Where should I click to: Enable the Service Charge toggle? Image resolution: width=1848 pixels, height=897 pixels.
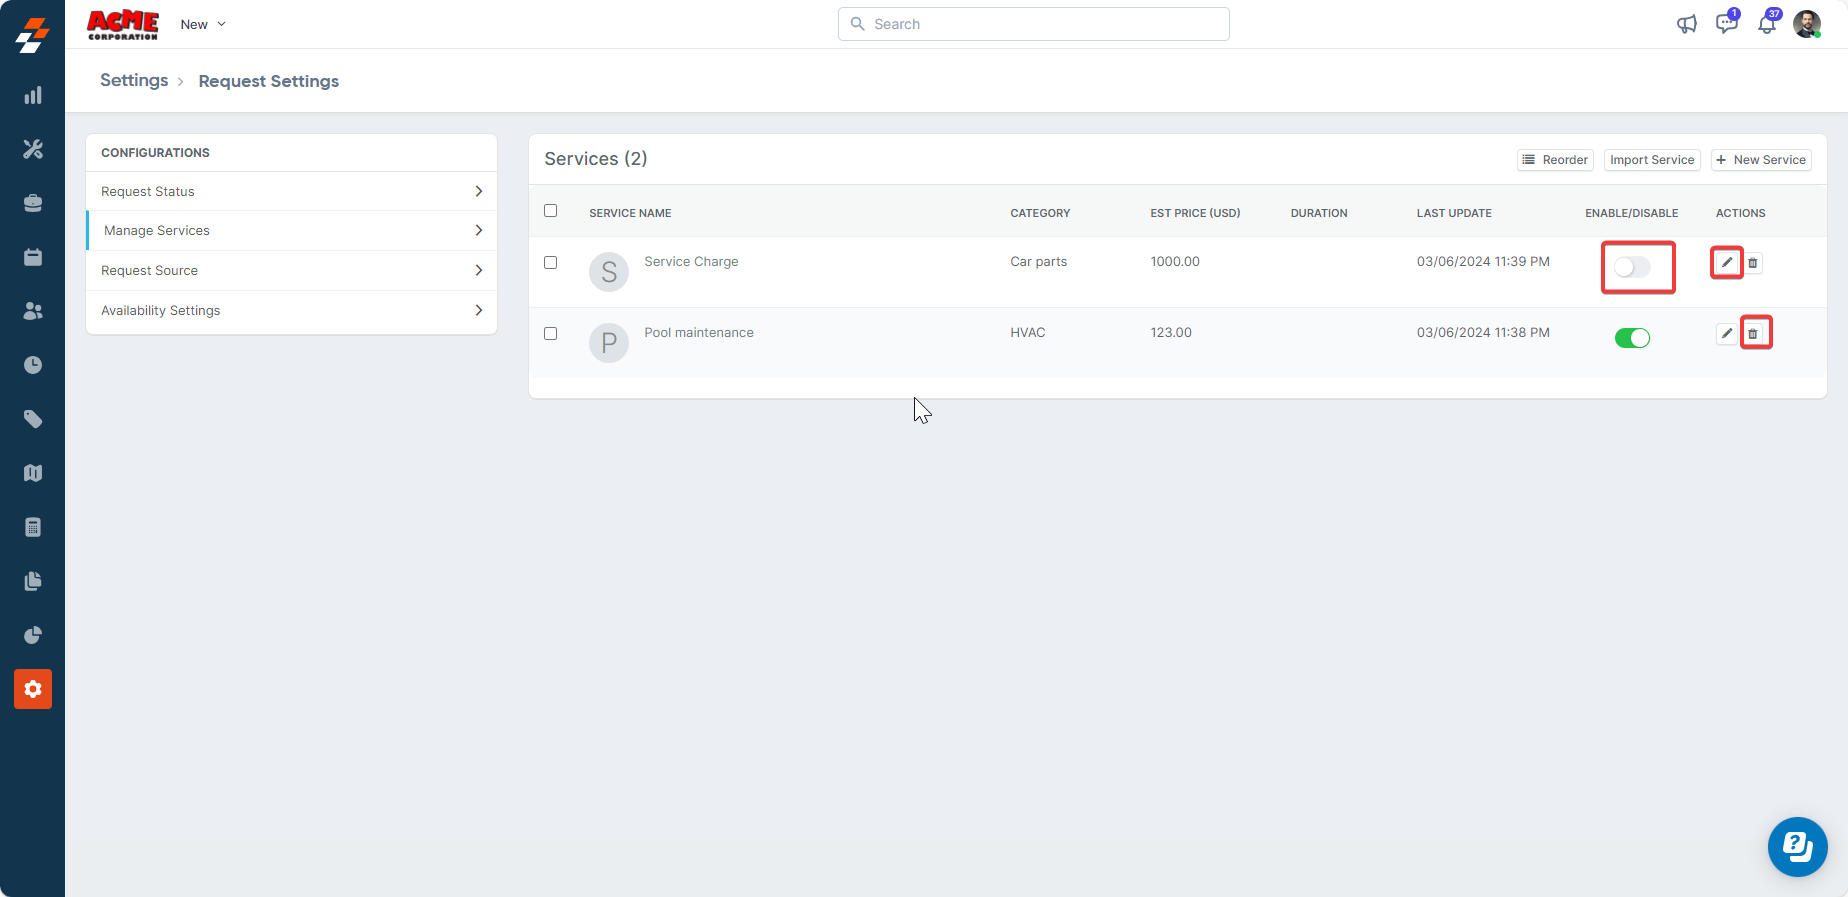[x=1632, y=267]
